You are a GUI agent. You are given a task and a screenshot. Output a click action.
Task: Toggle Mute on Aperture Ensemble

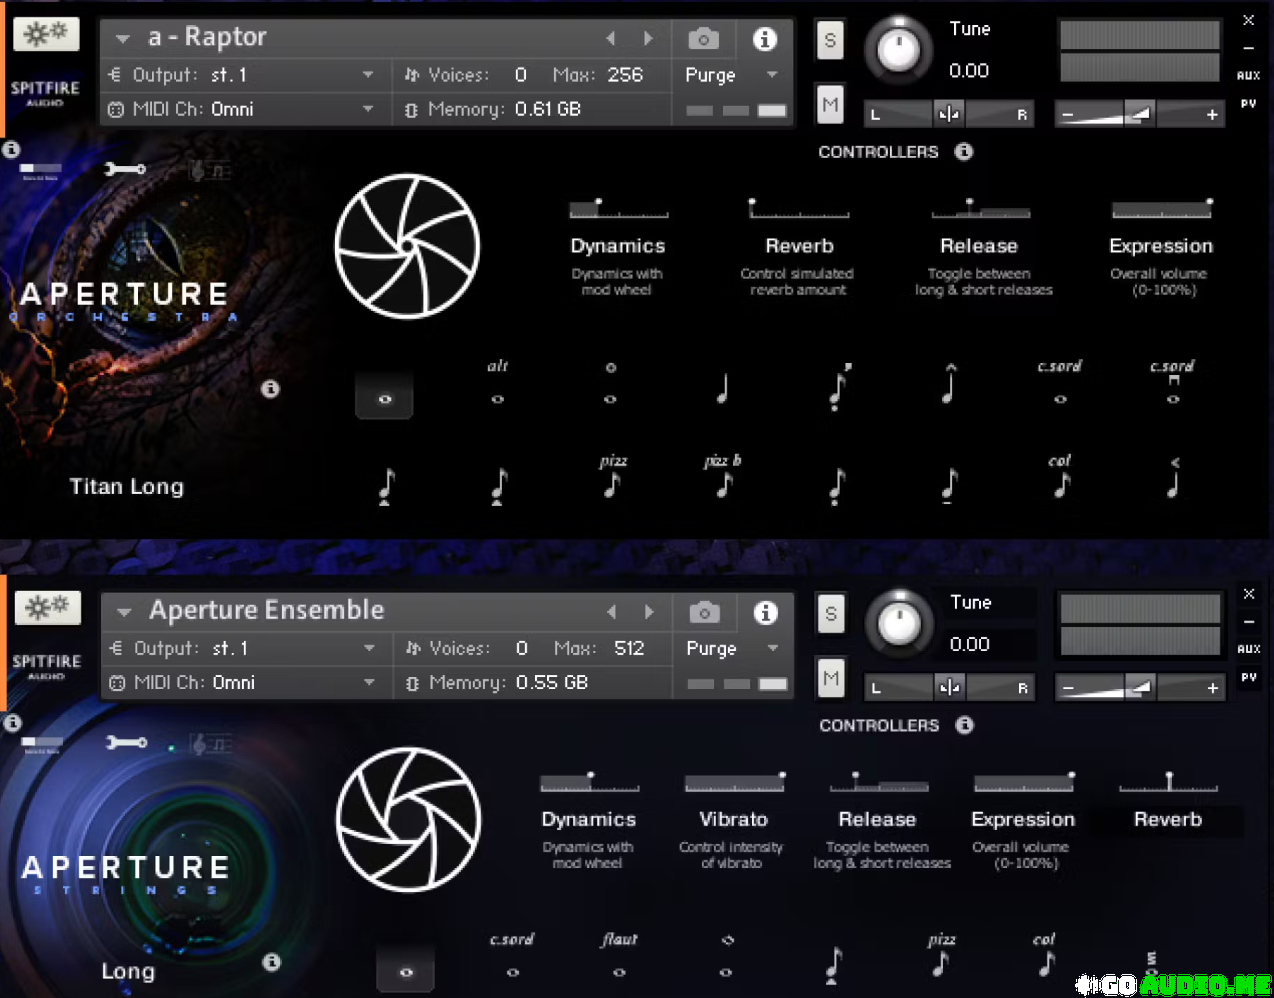point(831,678)
